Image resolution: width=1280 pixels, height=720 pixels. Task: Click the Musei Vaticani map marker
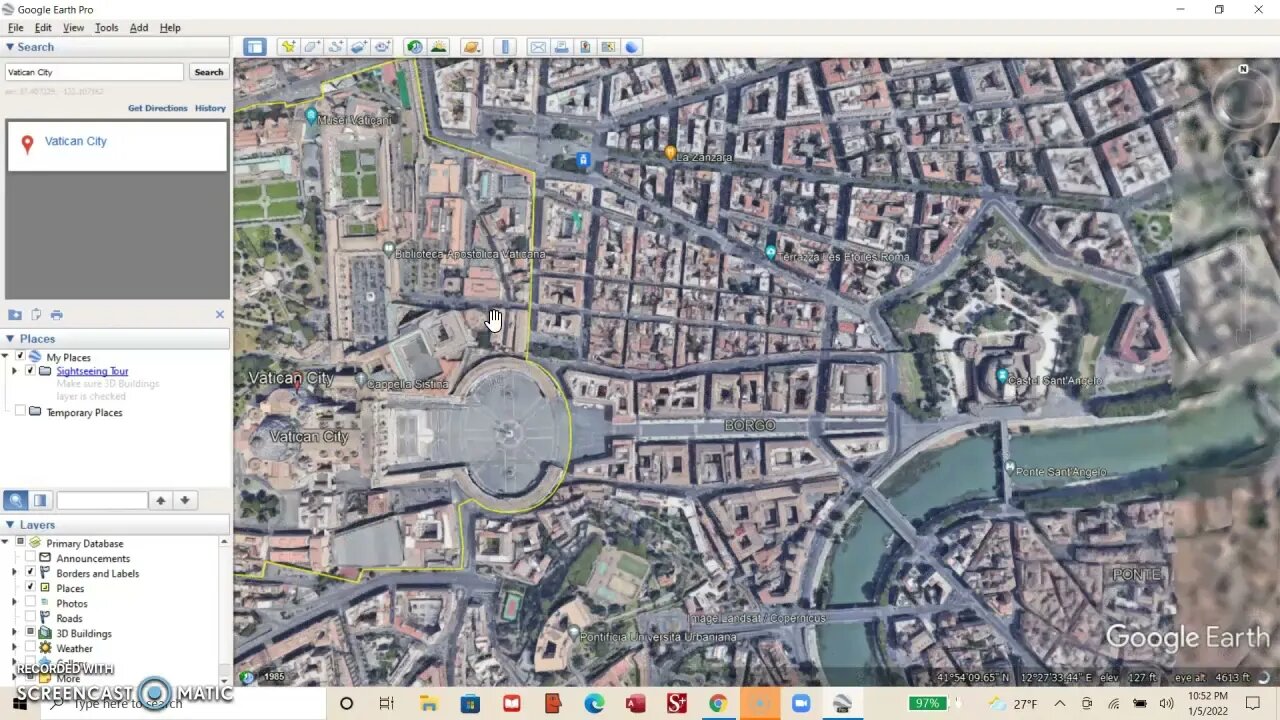(x=311, y=116)
